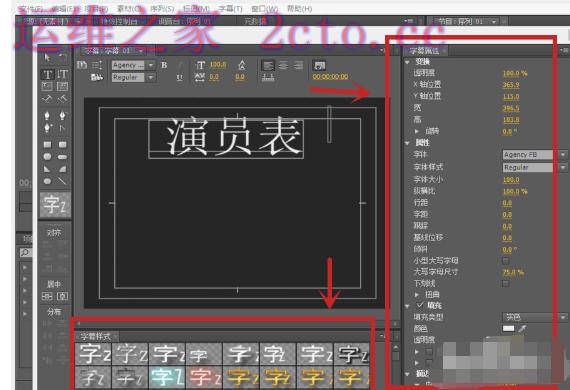Switch to the 字幕样式 panel tab
The width and height of the screenshot is (570, 390).
click(x=95, y=337)
